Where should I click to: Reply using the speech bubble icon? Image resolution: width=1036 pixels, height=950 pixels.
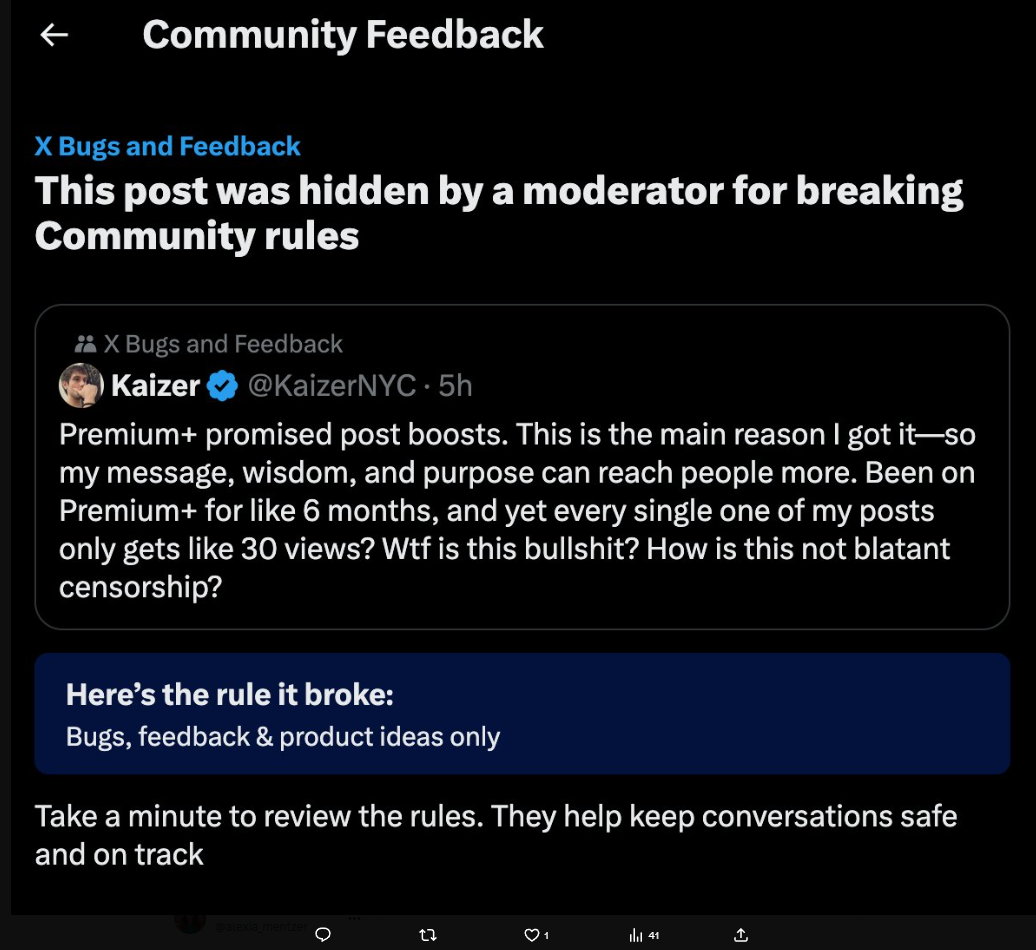point(323,934)
